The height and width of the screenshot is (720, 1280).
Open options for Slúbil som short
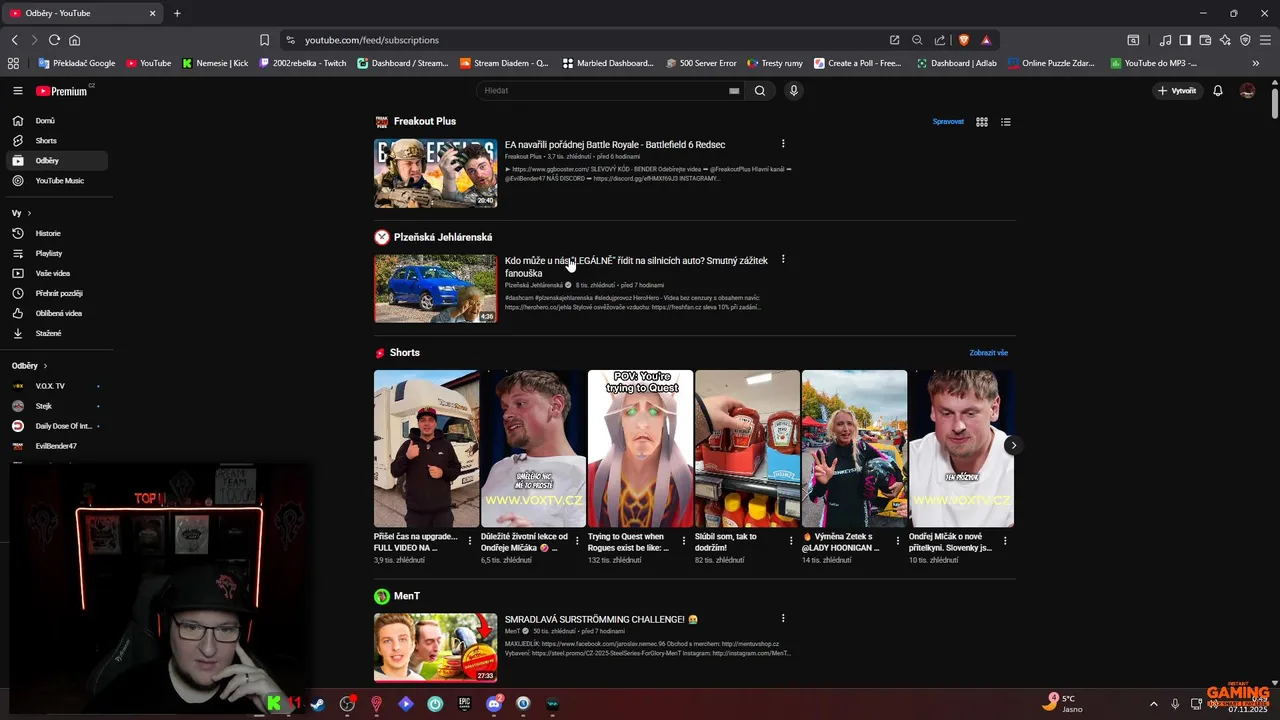791,541
